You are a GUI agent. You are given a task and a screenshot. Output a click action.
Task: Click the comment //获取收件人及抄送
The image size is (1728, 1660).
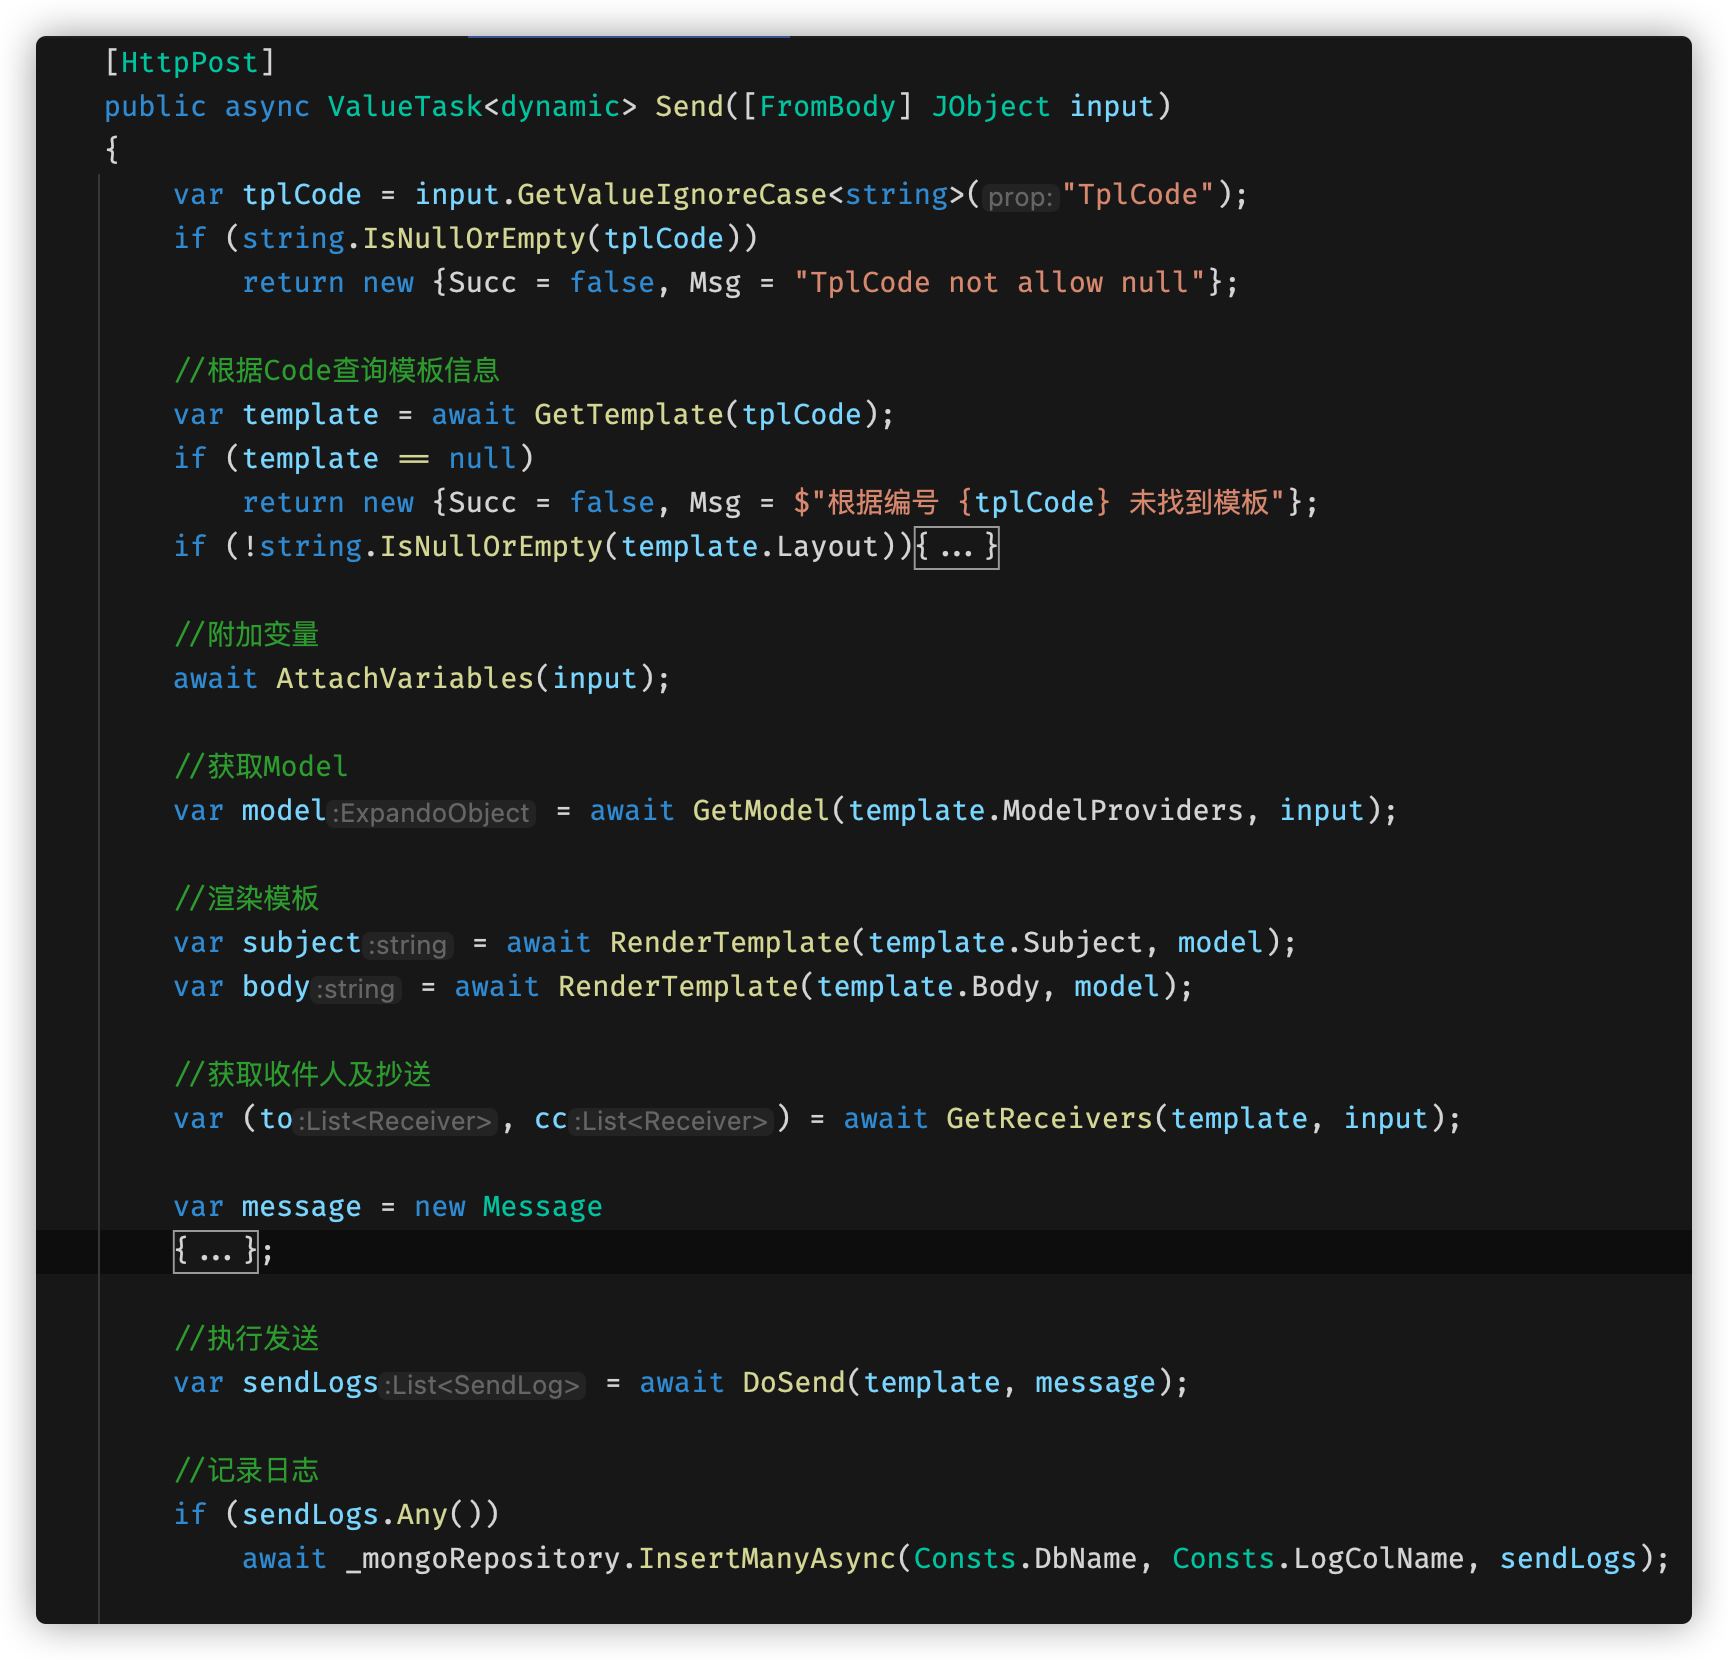[302, 1075]
